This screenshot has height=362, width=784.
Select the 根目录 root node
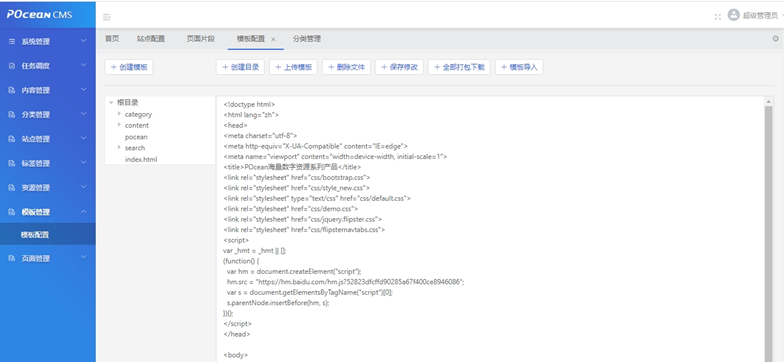click(128, 102)
